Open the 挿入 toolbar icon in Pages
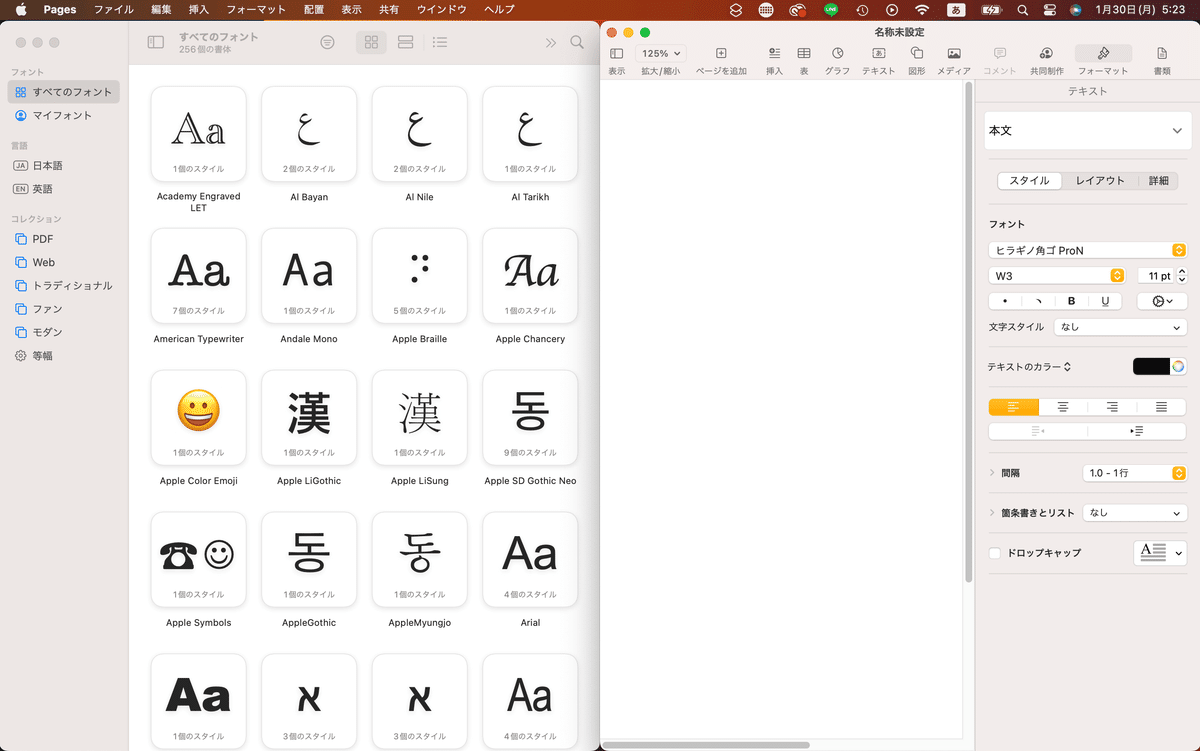The image size is (1200, 751). [x=774, y=53]
